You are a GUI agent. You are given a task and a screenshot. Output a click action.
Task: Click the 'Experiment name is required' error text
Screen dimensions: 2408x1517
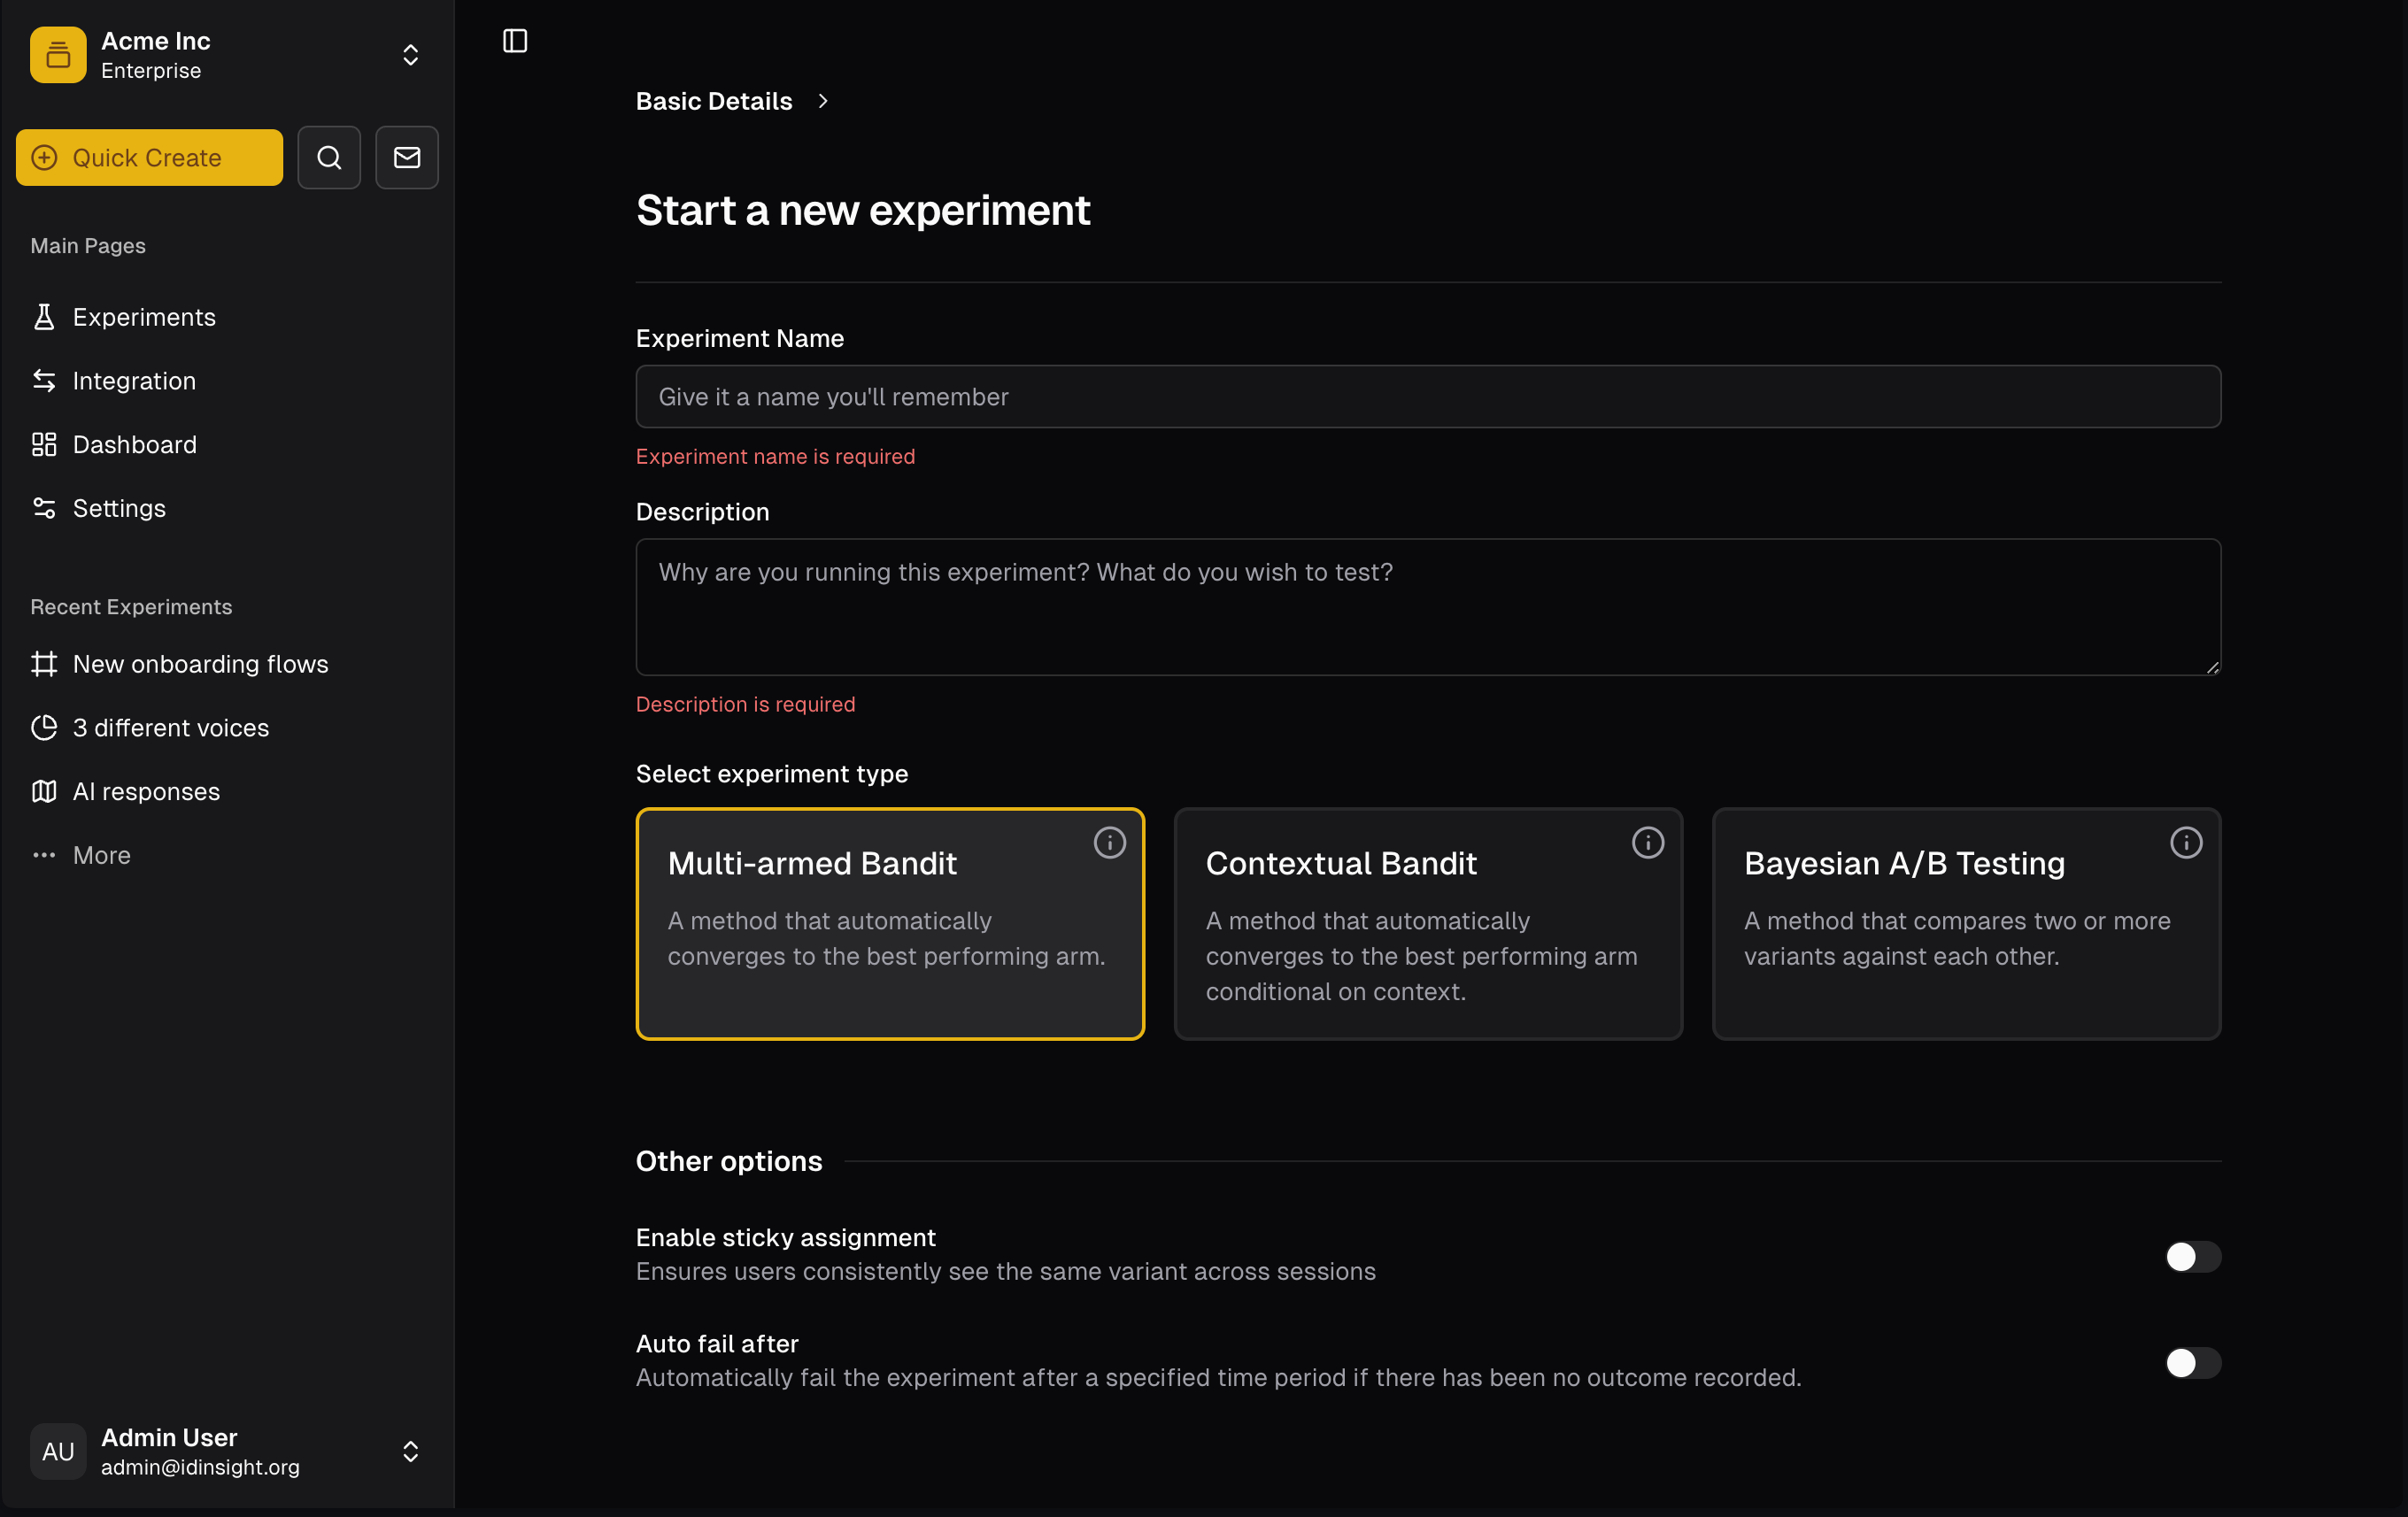pos(775,456)
